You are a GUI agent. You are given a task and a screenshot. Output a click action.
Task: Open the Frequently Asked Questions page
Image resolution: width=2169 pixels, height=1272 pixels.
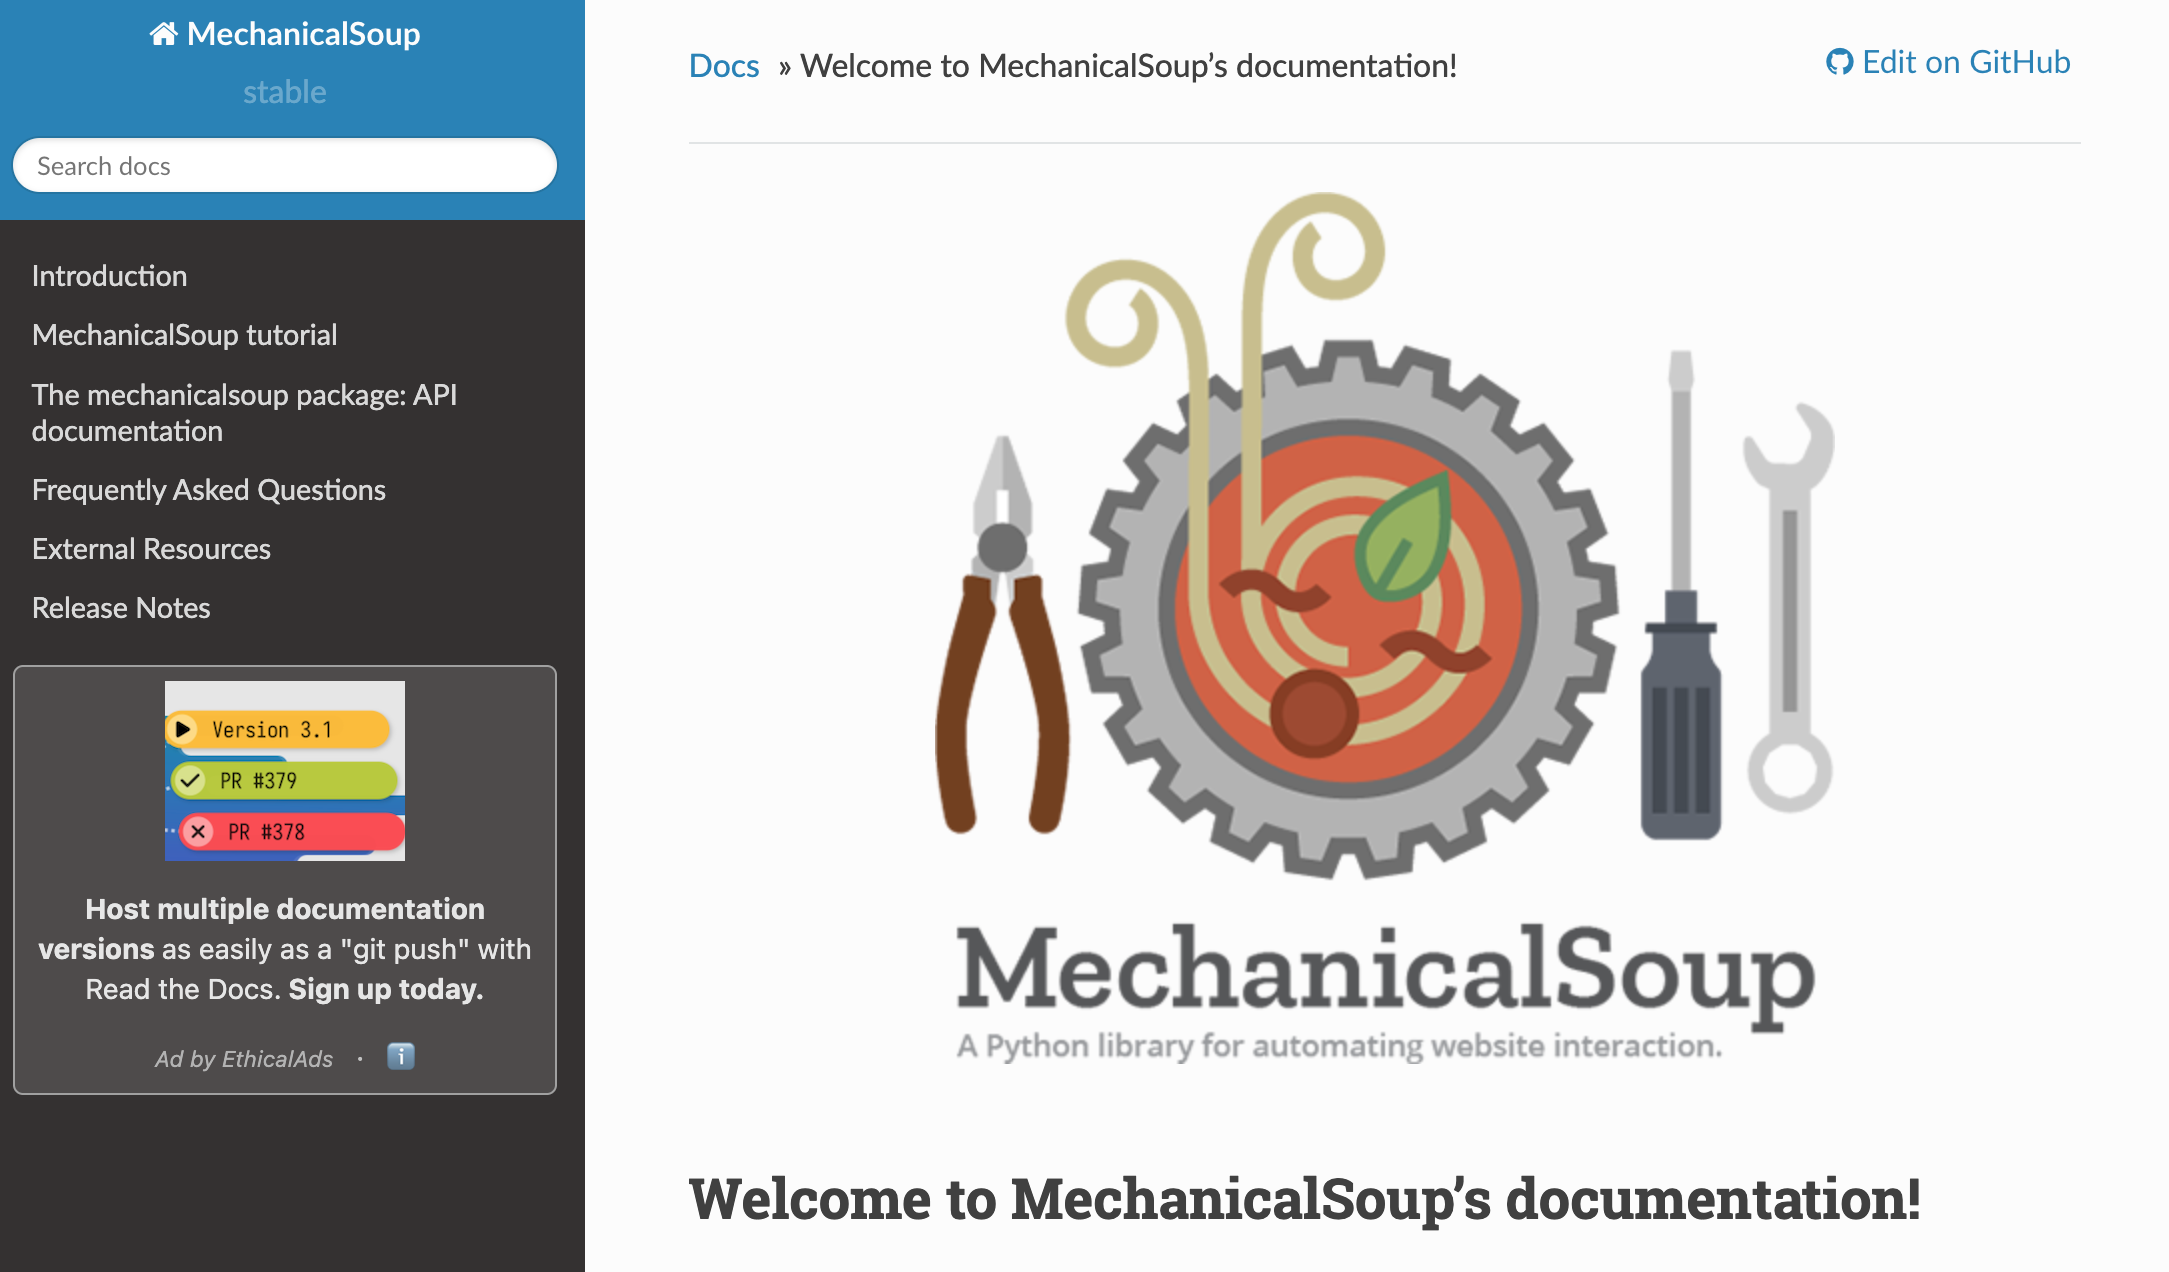(209, 489)
